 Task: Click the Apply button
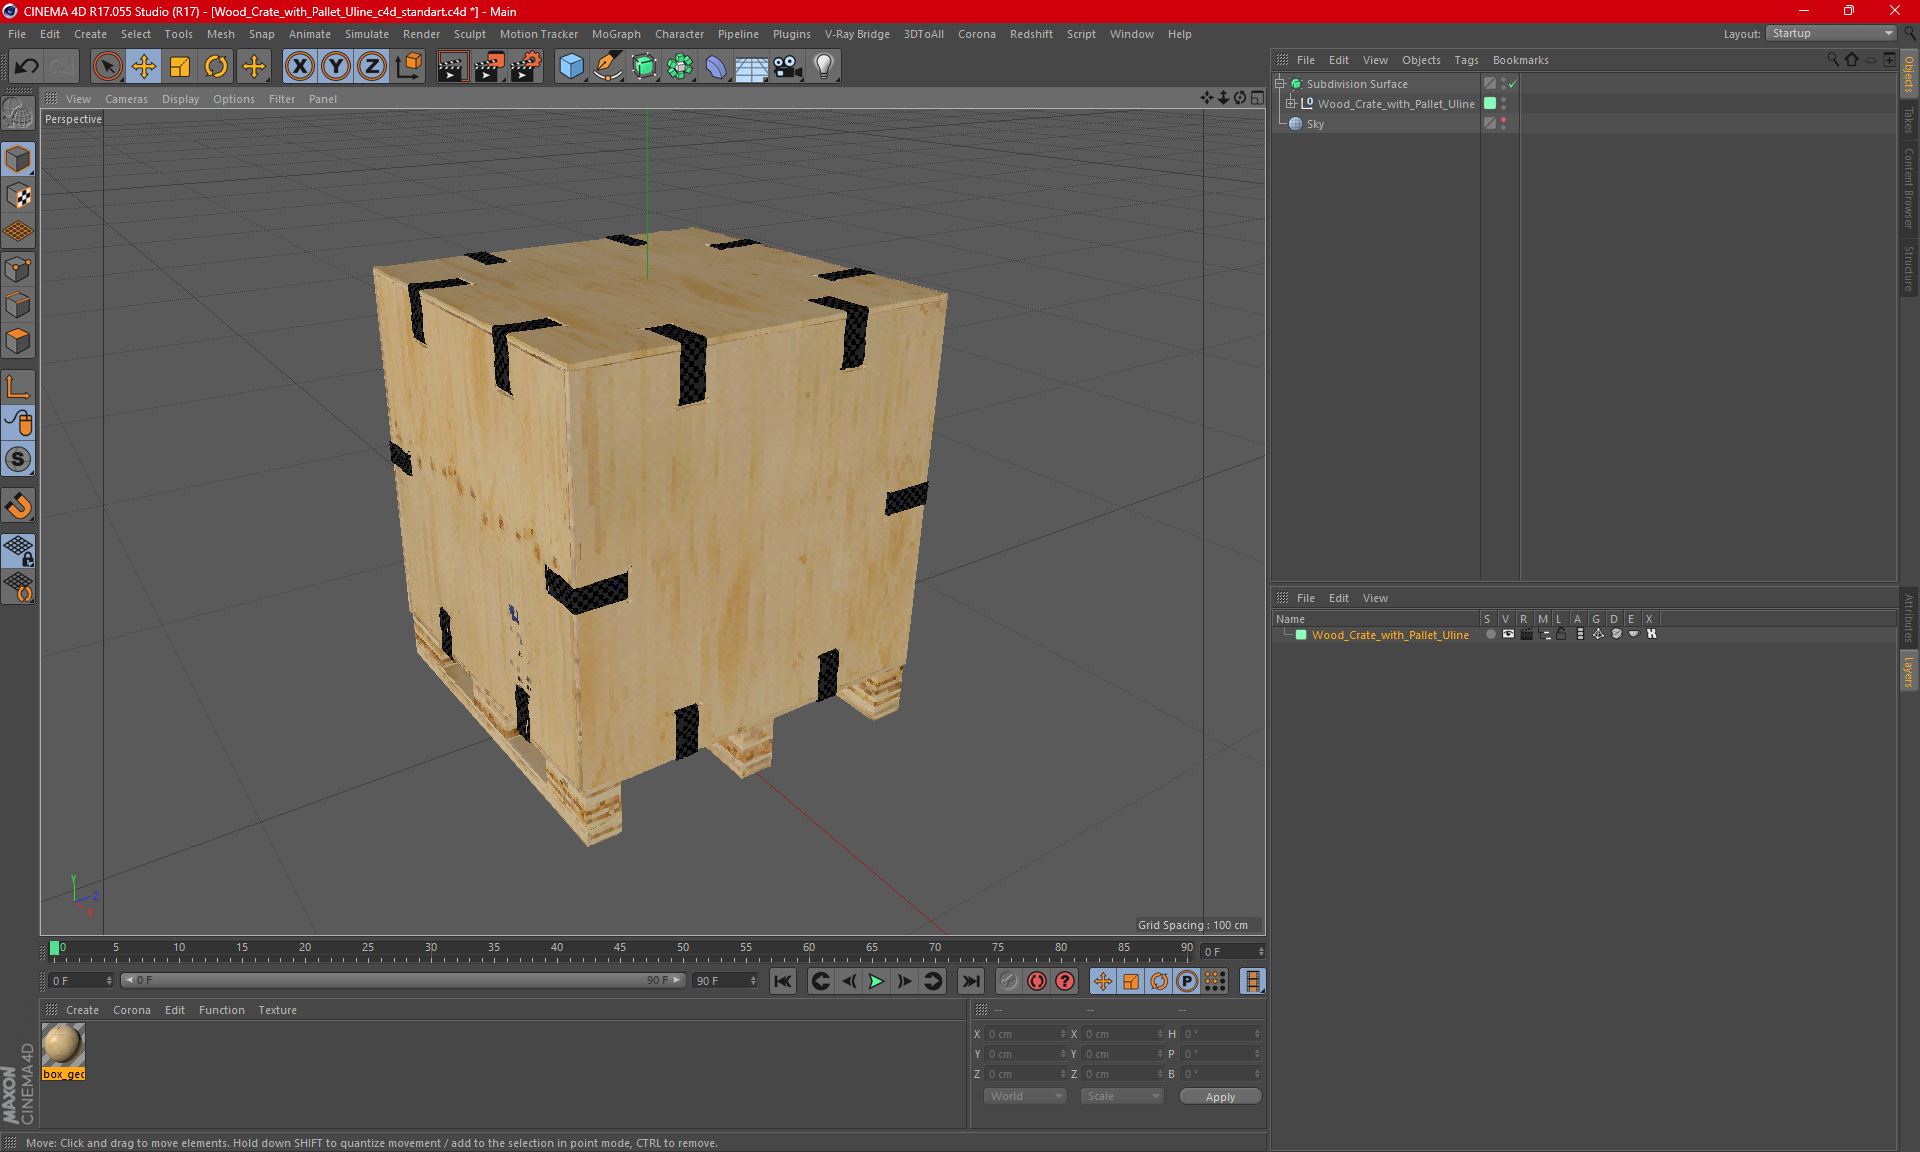pyautogui.click(x=1220, y=1096)
